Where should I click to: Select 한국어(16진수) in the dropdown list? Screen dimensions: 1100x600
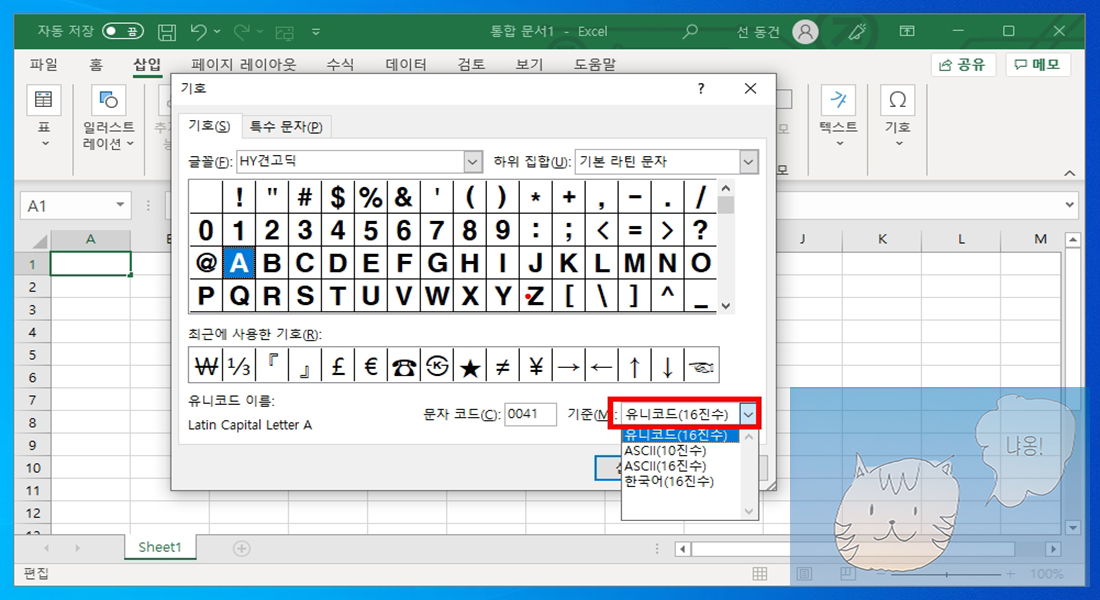point(680,481)
